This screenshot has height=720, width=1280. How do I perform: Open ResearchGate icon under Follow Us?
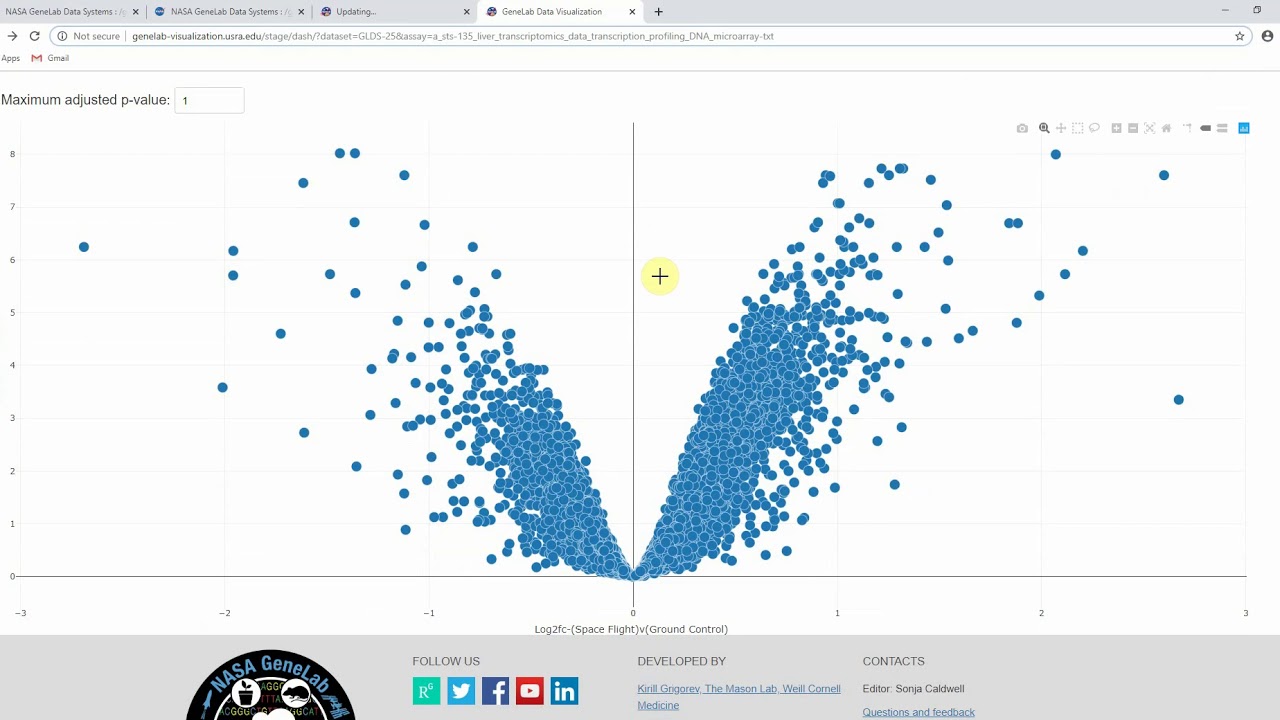point(427,691)
